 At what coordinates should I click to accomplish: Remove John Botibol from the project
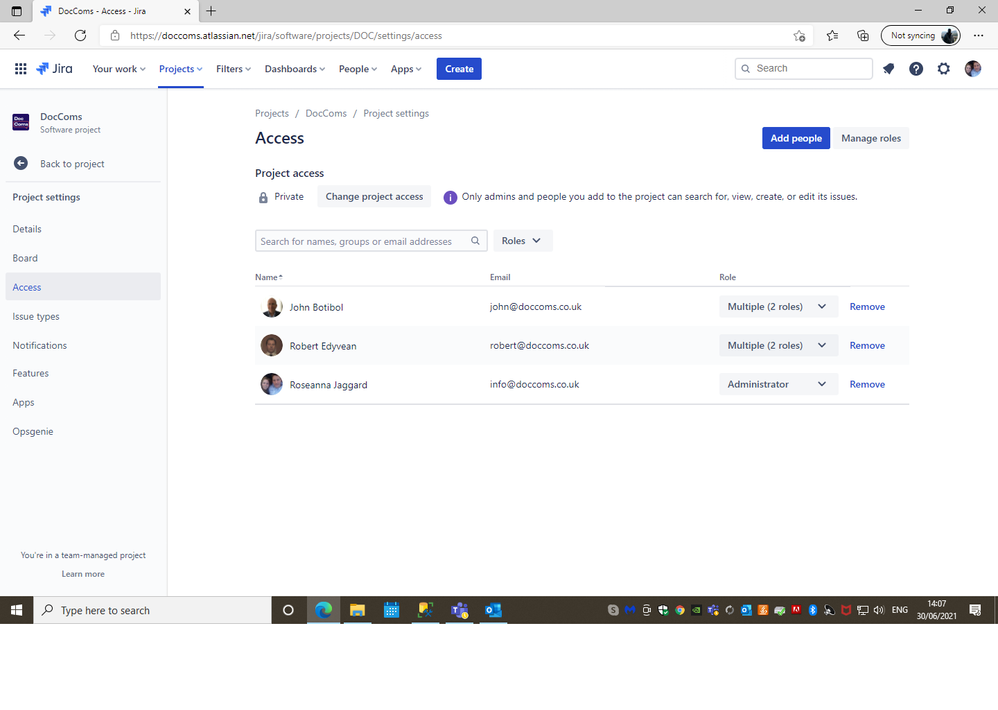867,307
